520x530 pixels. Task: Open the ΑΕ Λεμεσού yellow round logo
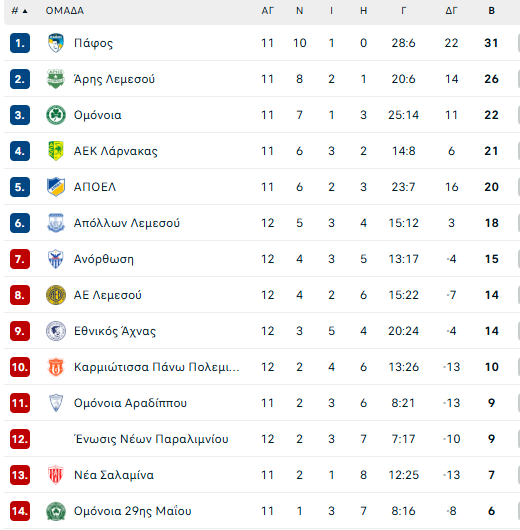(x=56, y=295)
